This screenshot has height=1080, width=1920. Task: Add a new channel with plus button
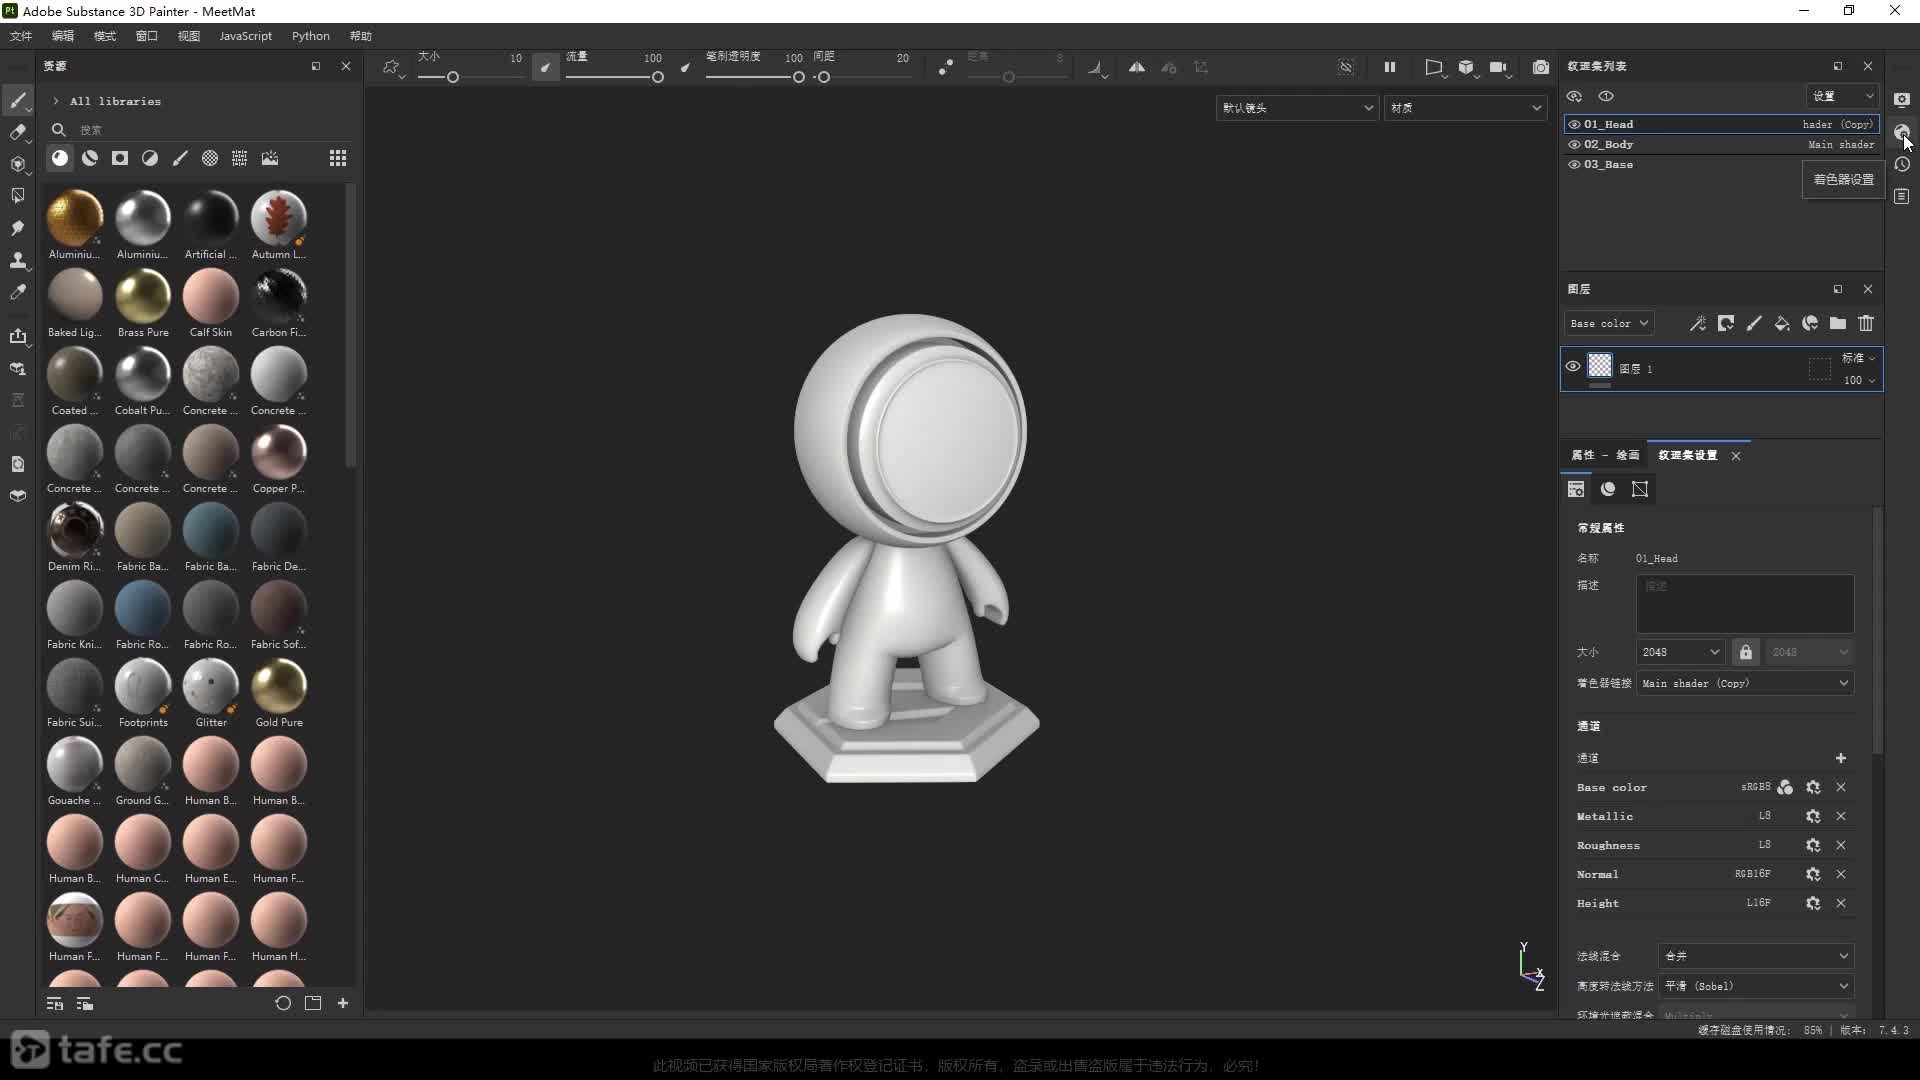(x=1841, y=758)
